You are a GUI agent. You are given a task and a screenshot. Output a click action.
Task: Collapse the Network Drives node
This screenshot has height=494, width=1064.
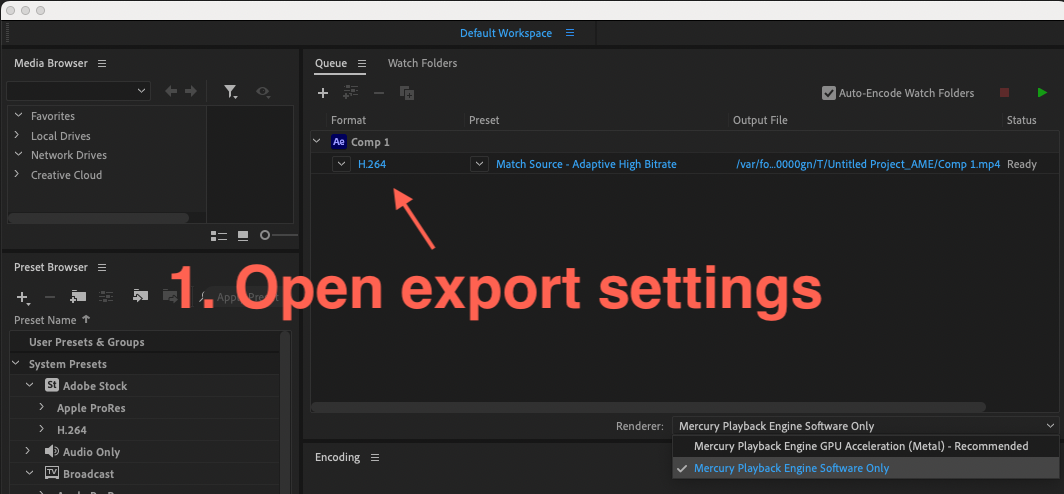(18, 154)
